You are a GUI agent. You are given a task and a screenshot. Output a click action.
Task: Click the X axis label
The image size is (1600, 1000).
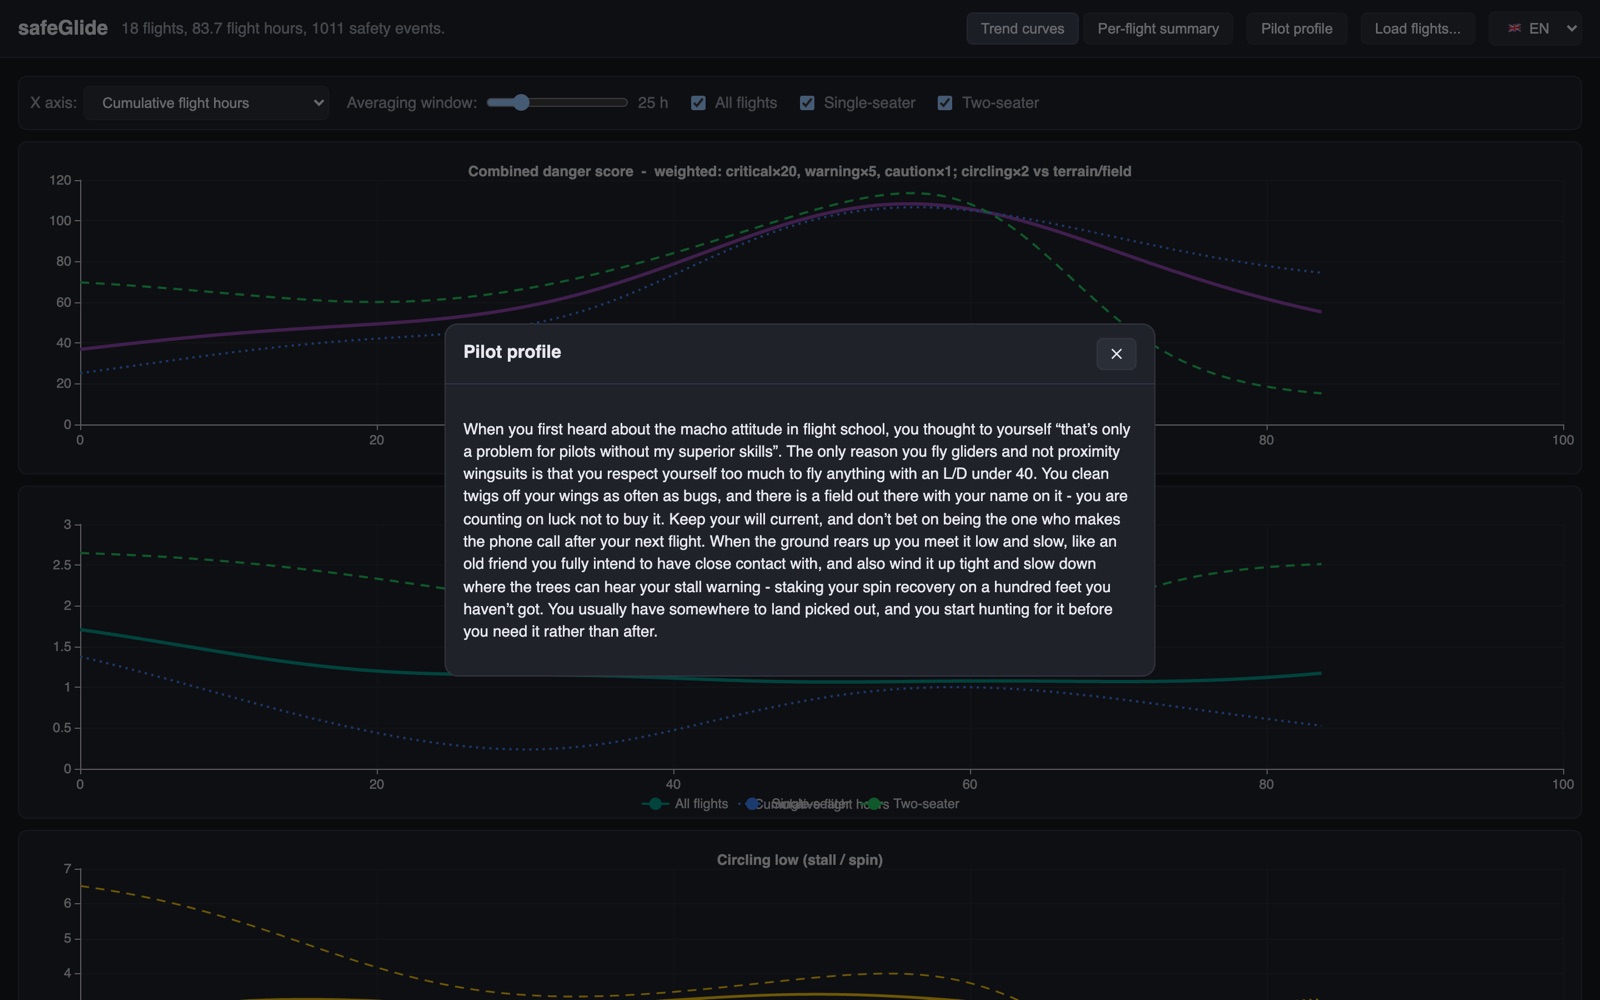pyautogui.click(x=53, y=103)
